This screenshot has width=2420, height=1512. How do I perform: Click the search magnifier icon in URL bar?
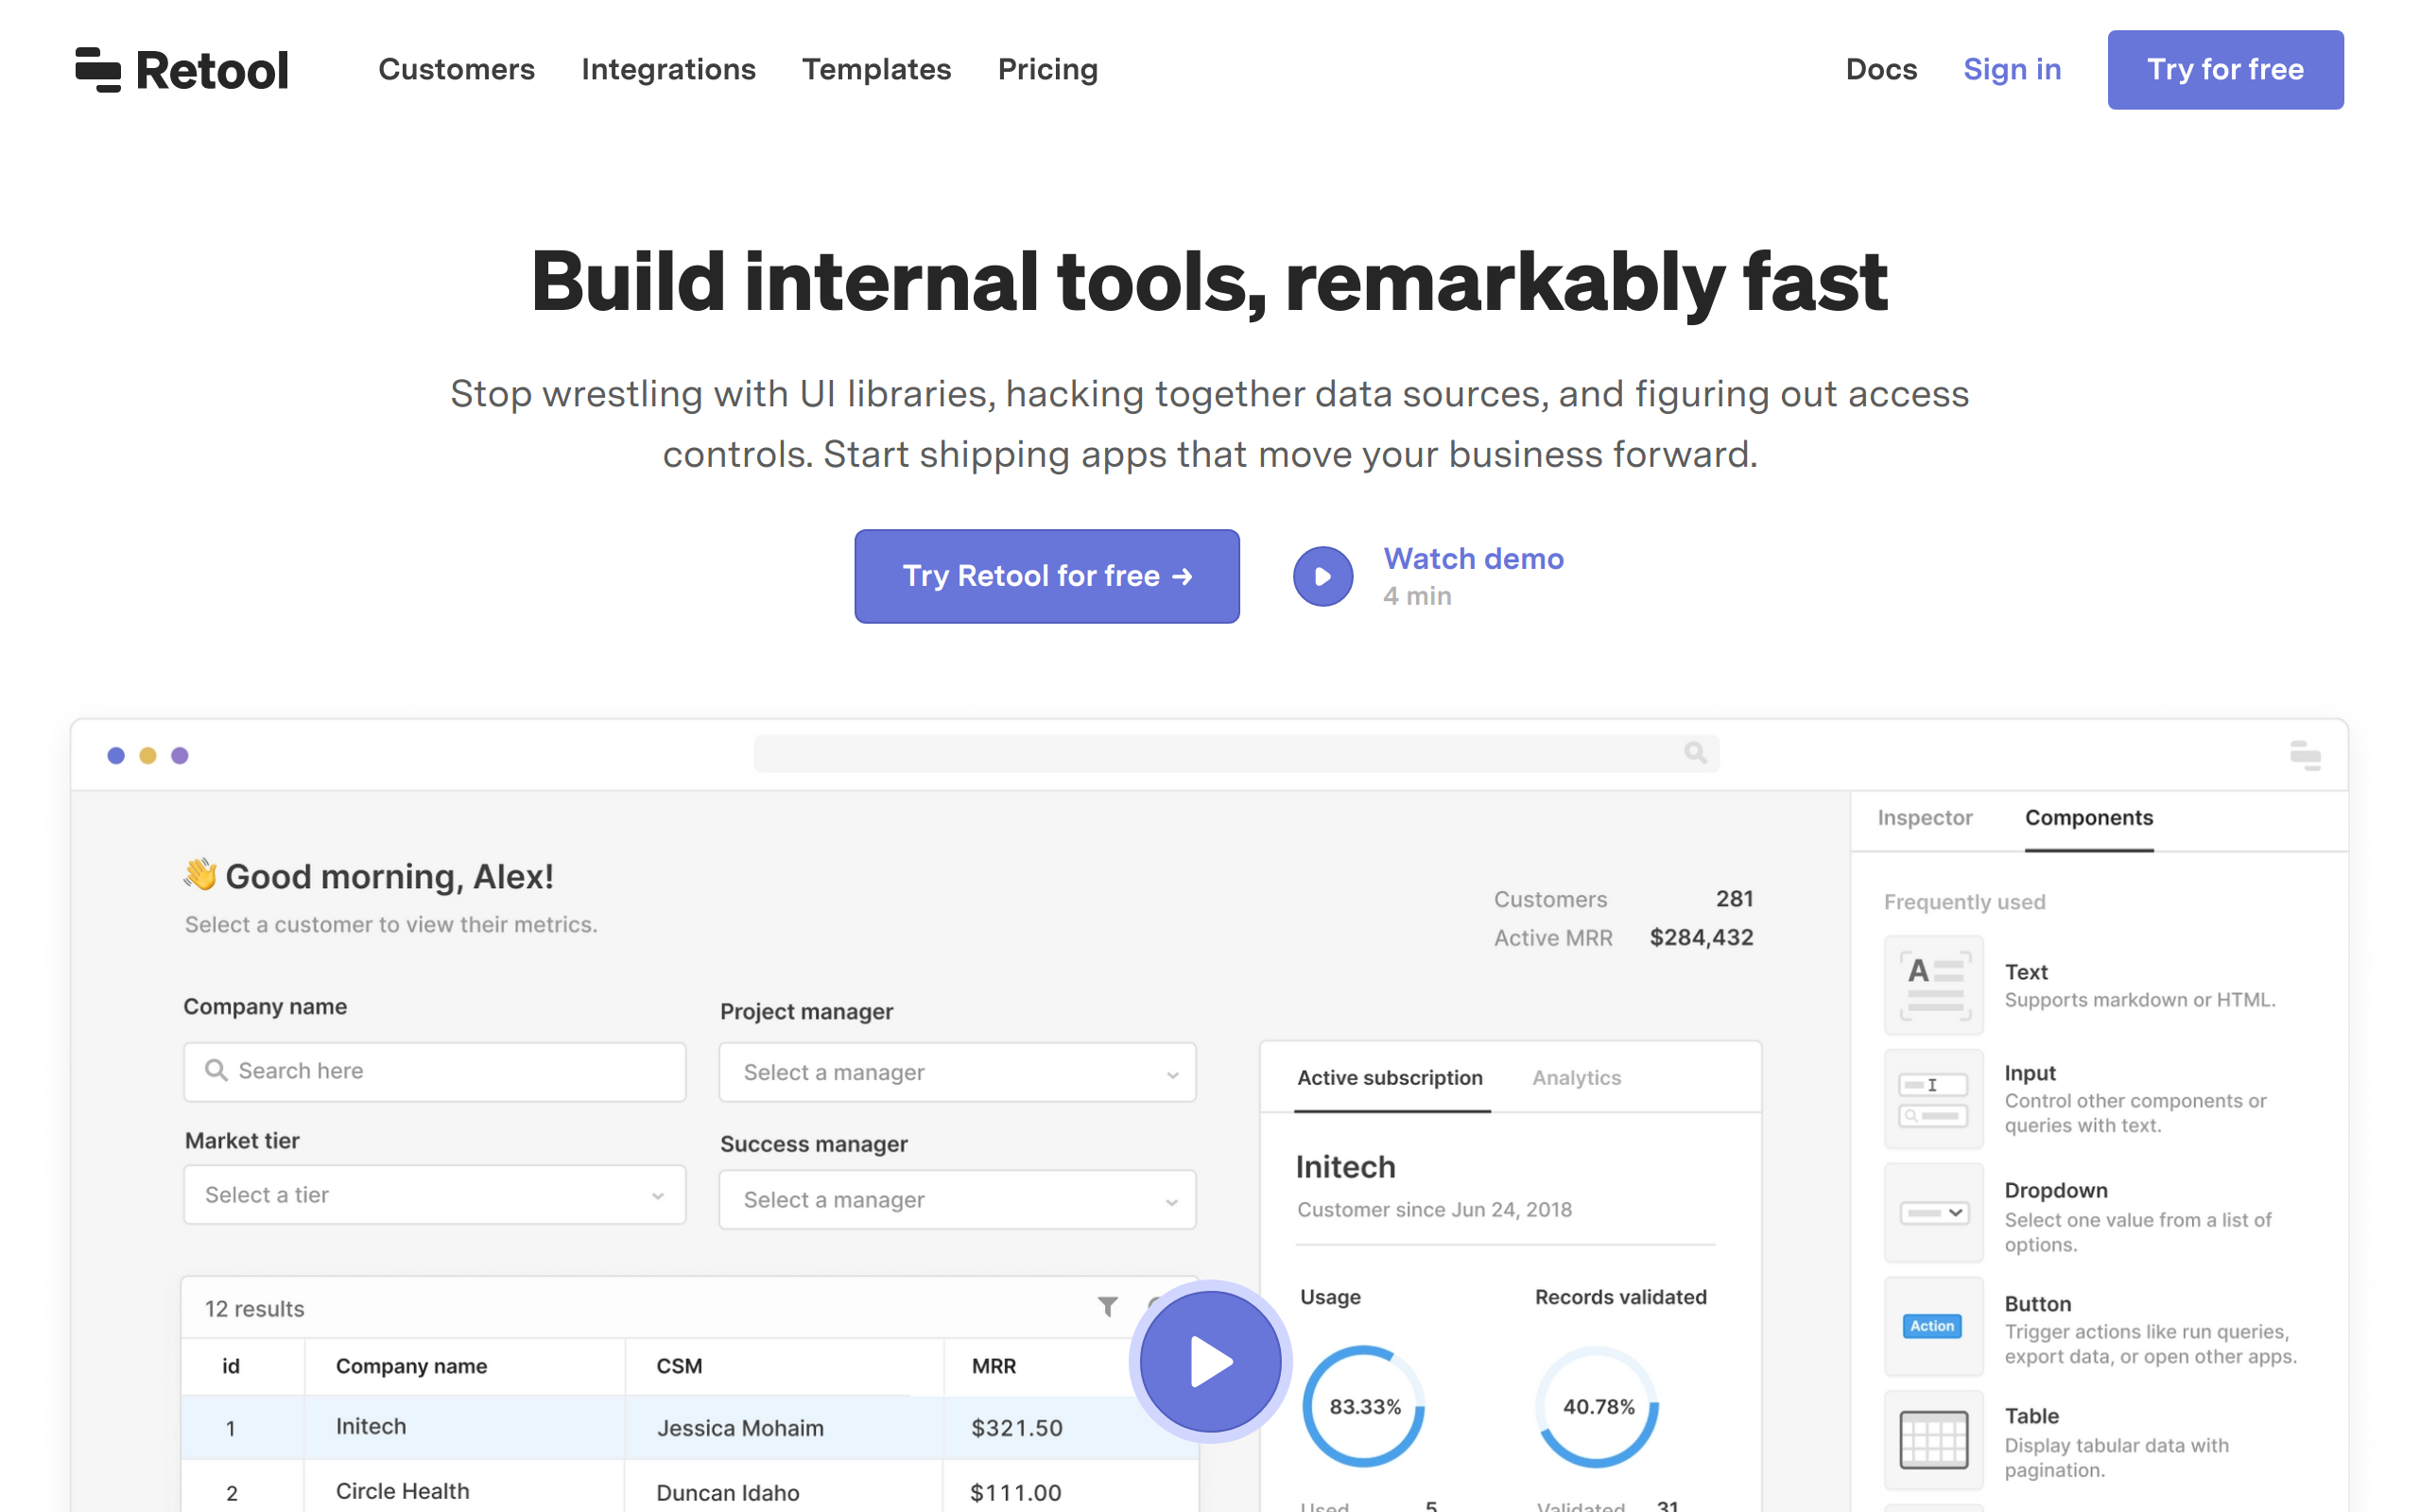(1693, 752)
